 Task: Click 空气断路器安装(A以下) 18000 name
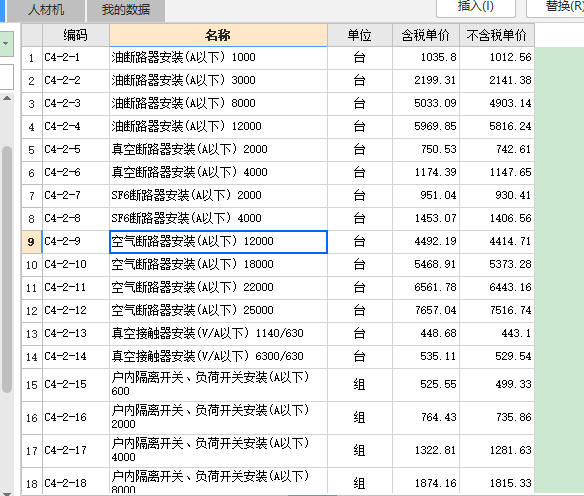point(218,265)
